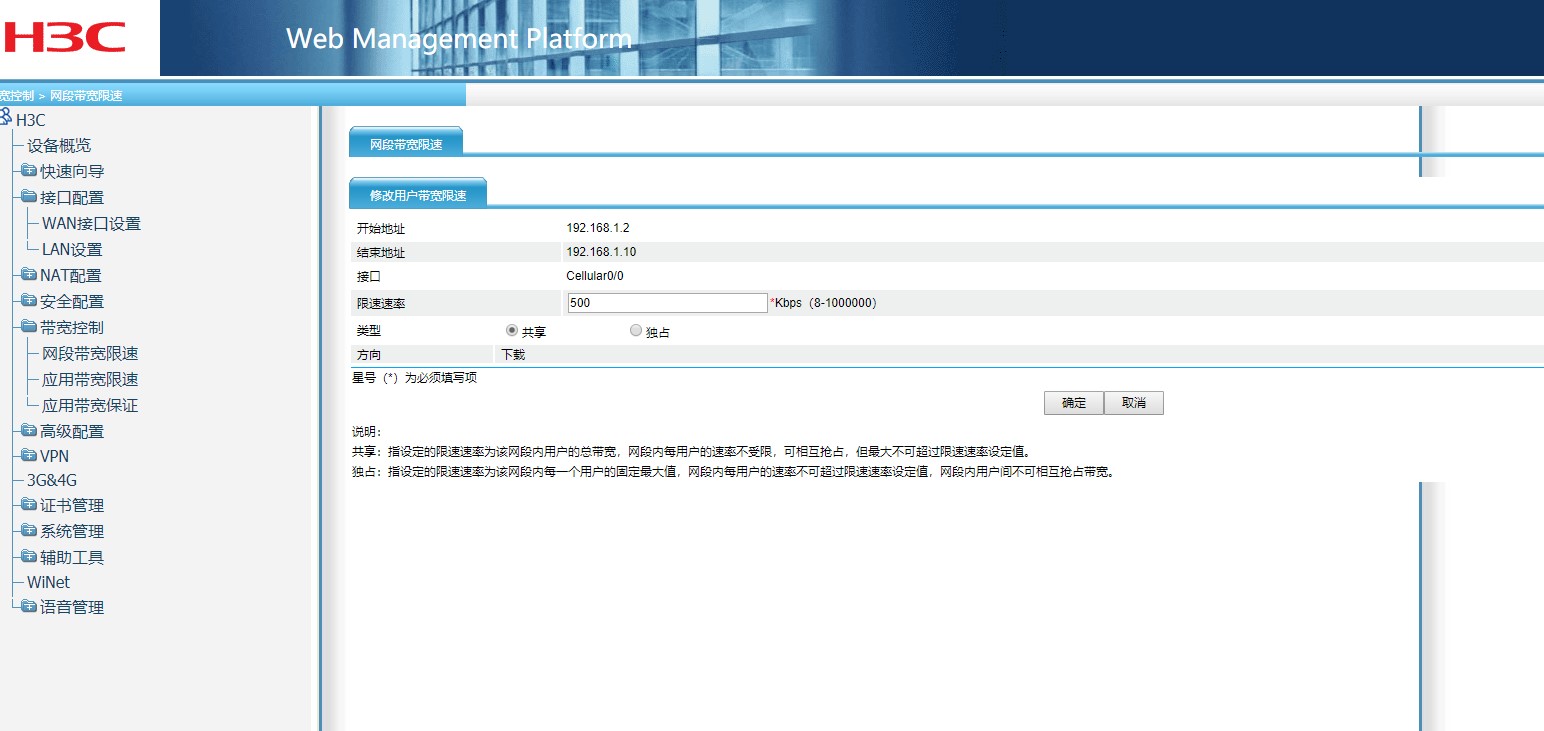The height and width of the screenshot is (731, 1544).
Task: Click the H3C logo in the header
Action: click(x=64, y=38)
